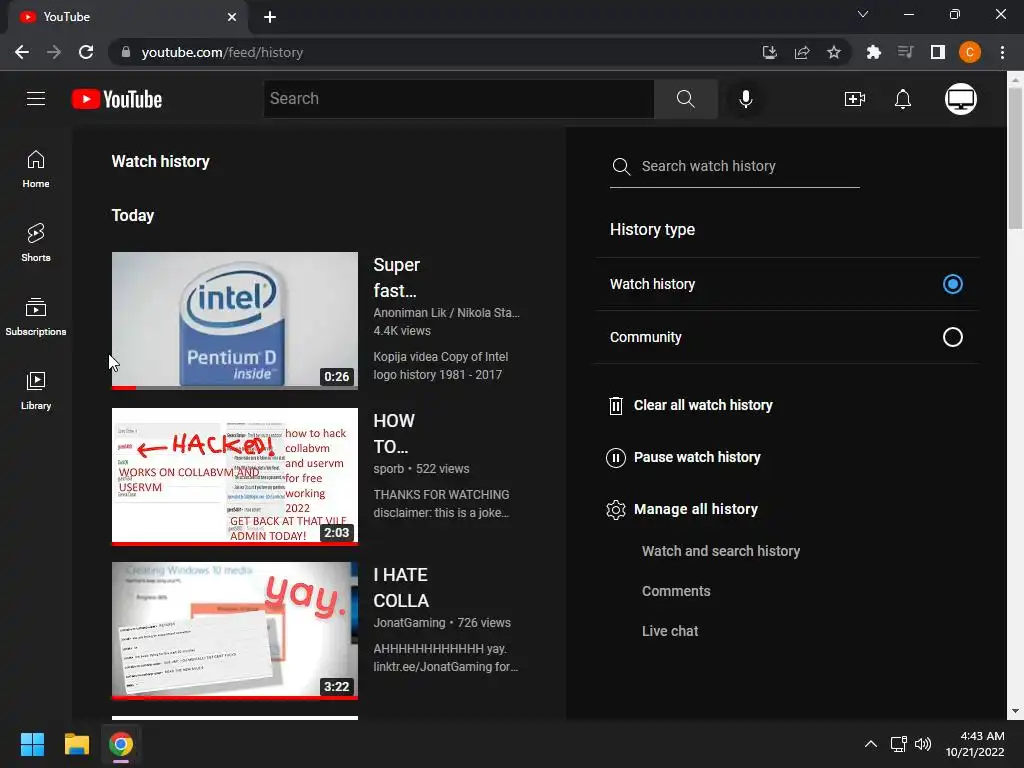
Task: Bookmark this page with star icon
Action: tap(834, 52)
